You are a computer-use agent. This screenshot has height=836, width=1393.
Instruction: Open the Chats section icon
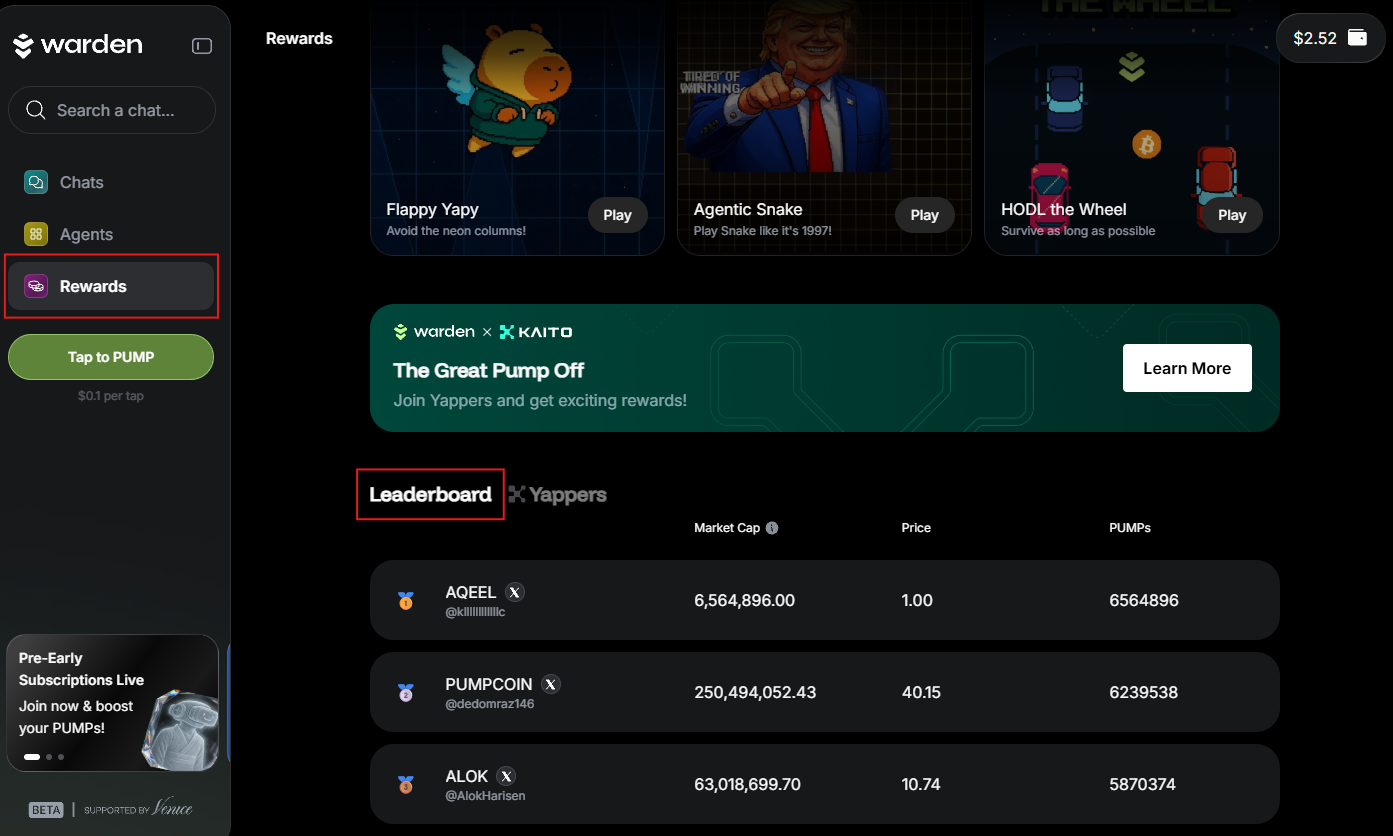pyautogui.click(x=36, y=182)
